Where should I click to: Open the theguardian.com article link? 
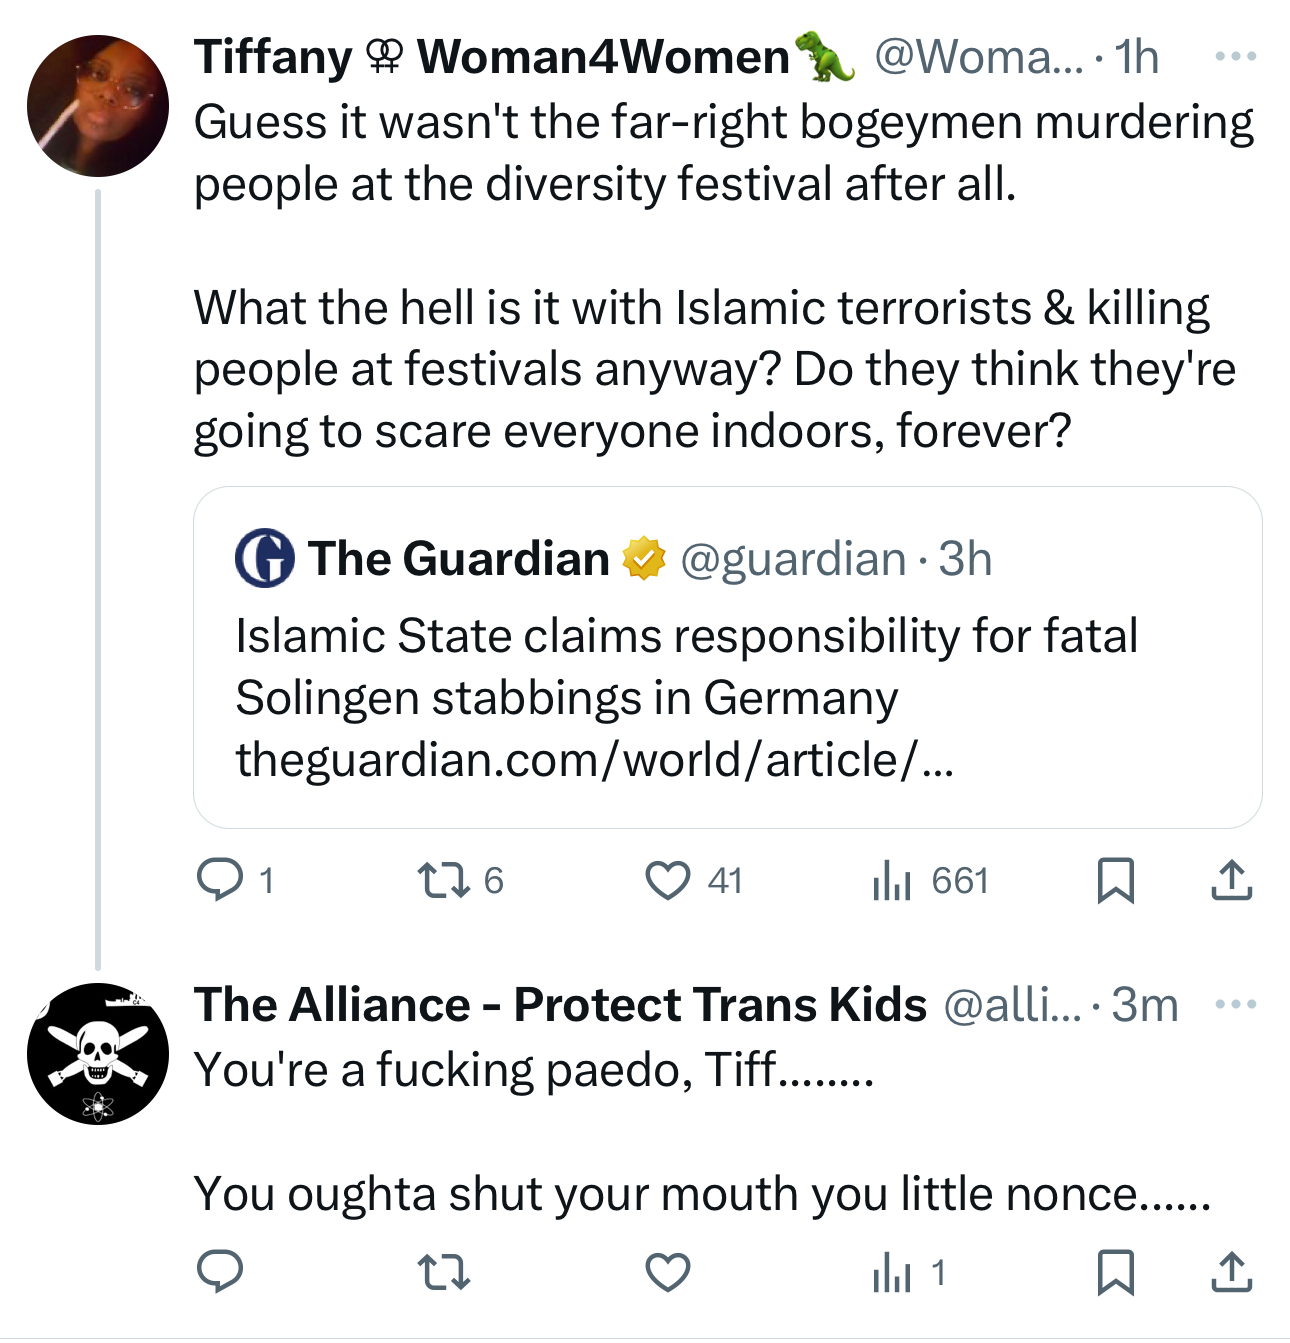[x=594, y=760]
